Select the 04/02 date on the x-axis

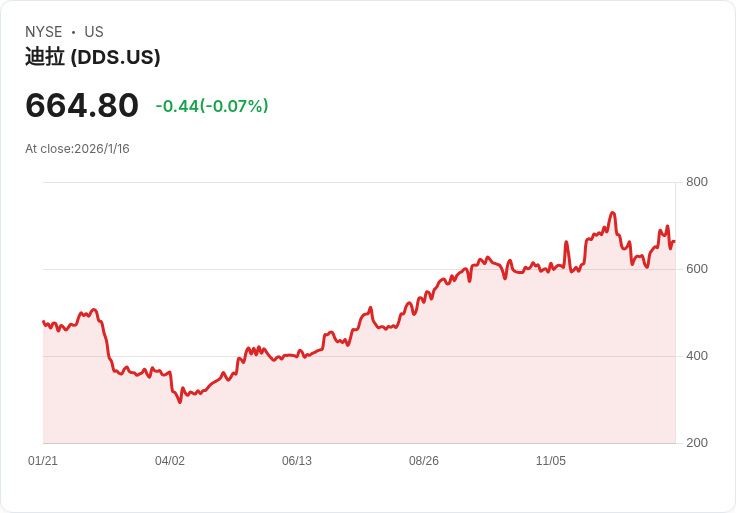click(x=170, y=461)
